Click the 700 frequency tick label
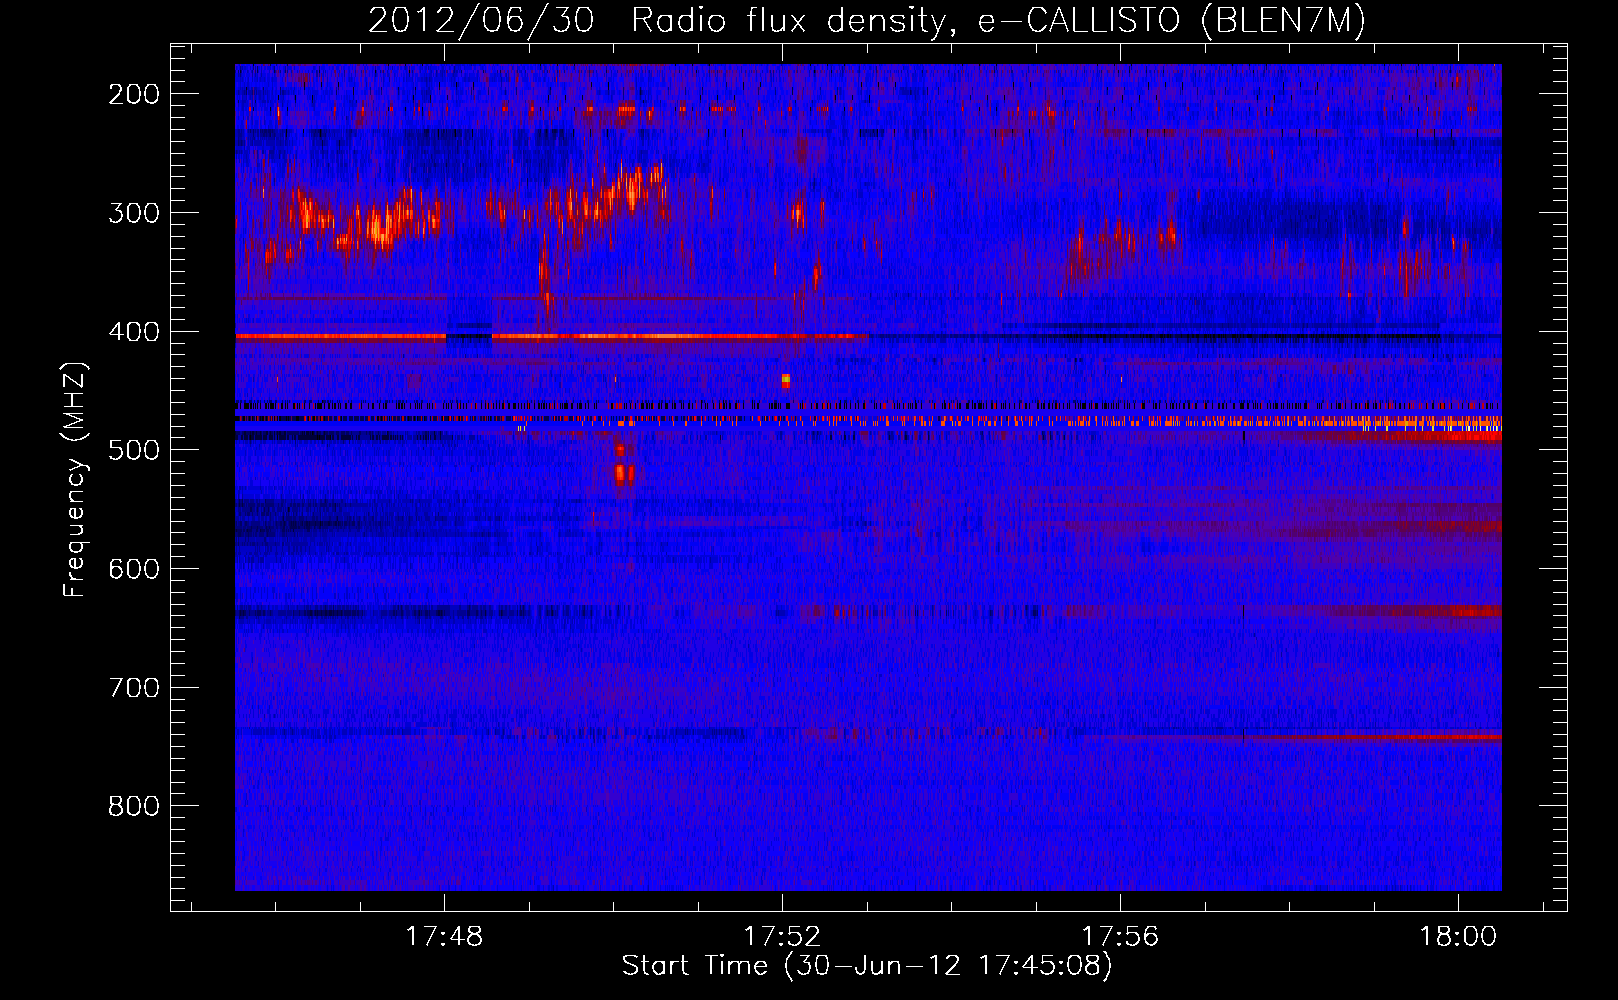The height and width of the screenshot is (1000, 1618). pyautogui.click(x=134, y=688)
